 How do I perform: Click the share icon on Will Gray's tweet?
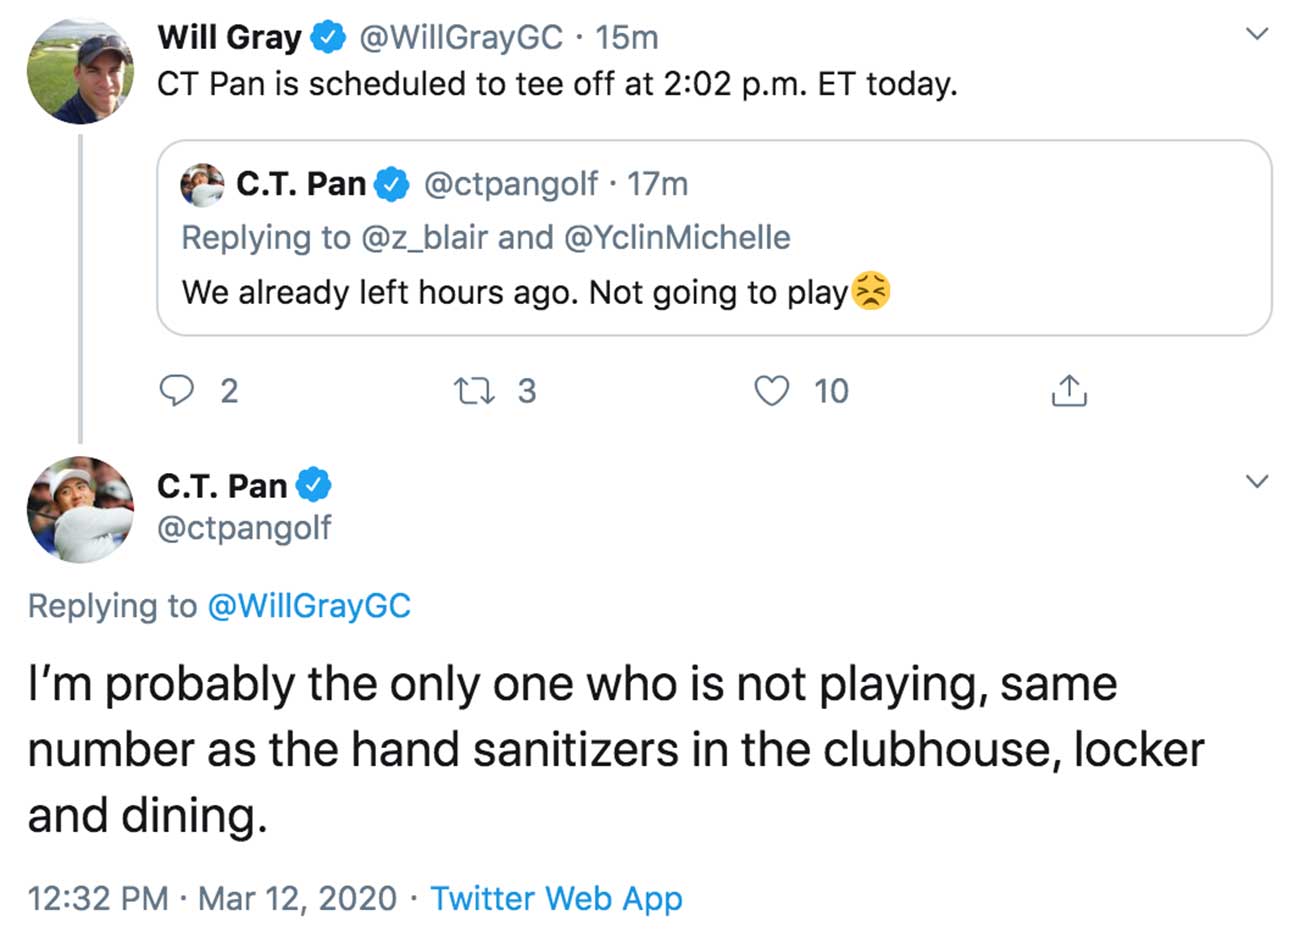point(1069,390)
